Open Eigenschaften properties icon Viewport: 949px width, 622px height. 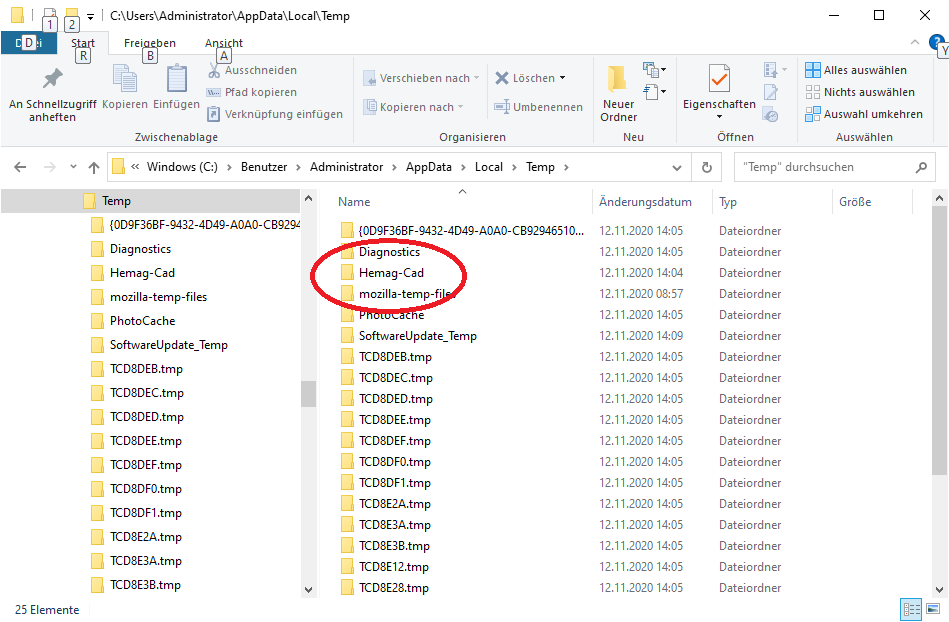pos(719,80)
